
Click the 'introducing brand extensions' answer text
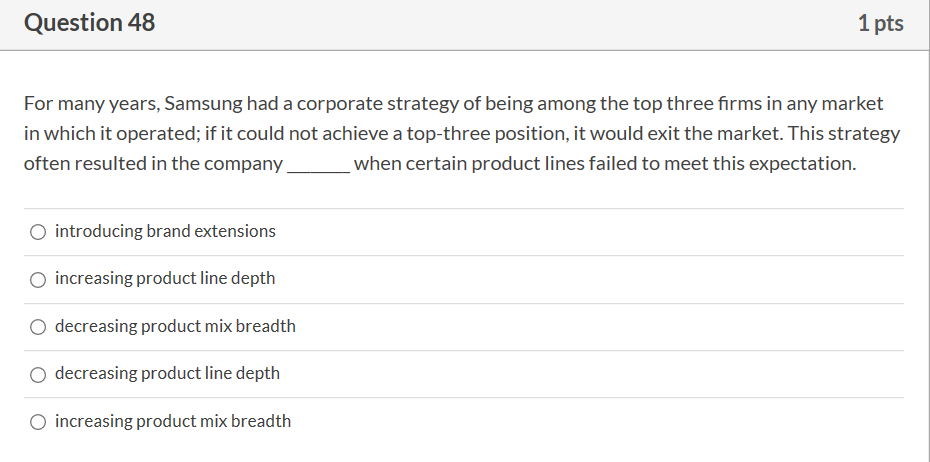point(165,231)
